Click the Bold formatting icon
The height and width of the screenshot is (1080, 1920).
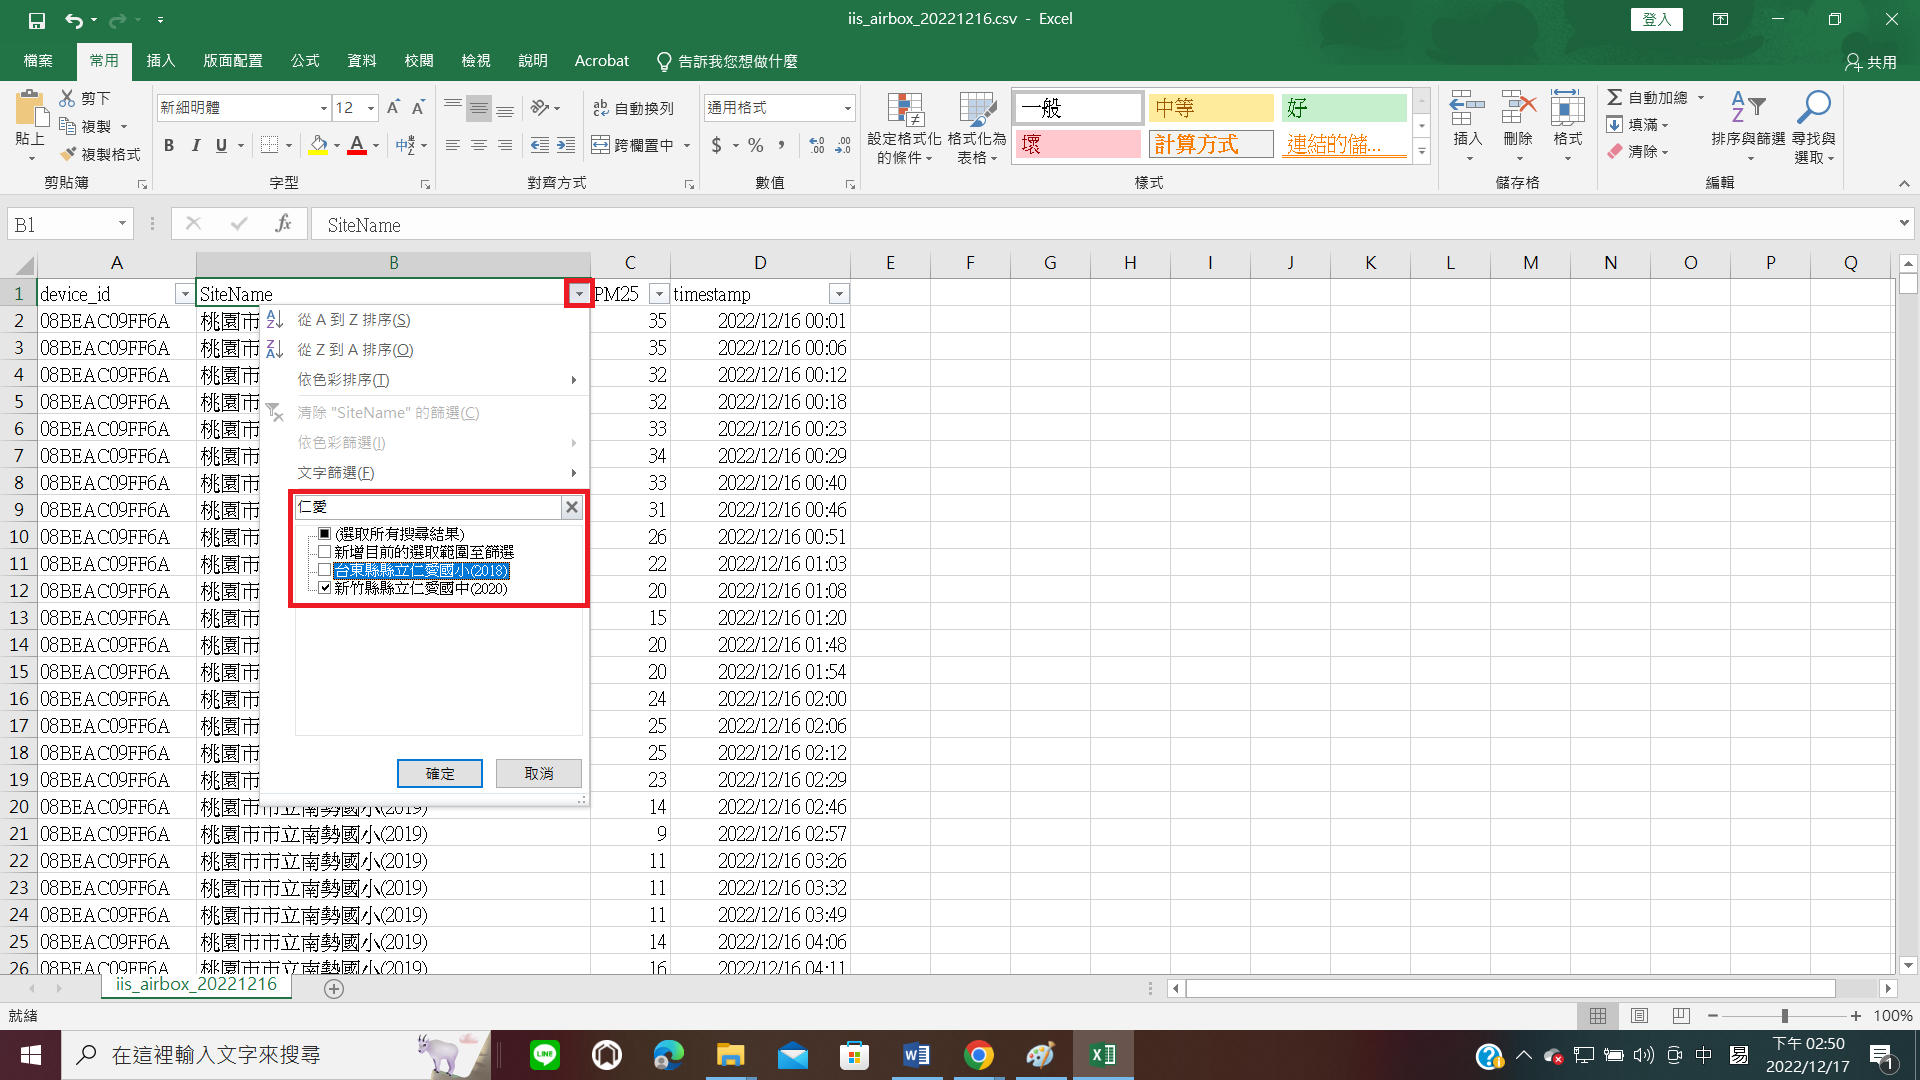169,146
